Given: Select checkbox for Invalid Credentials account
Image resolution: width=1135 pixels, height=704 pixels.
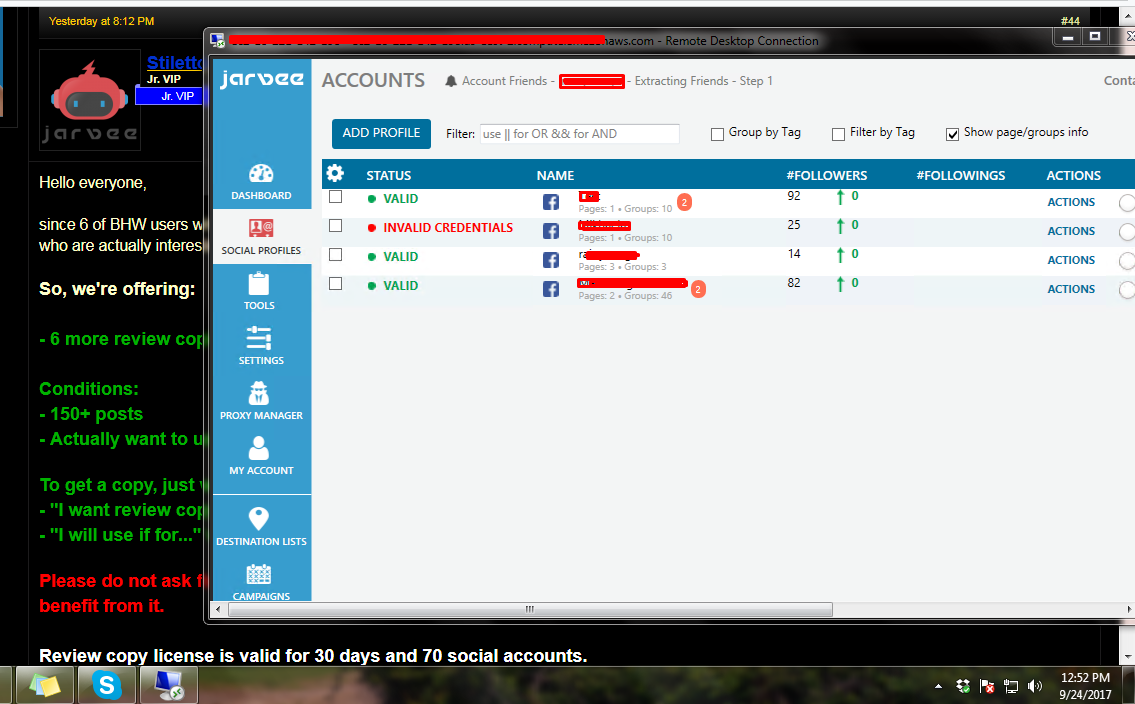Looking at the screenshot, I should point(335,226).
